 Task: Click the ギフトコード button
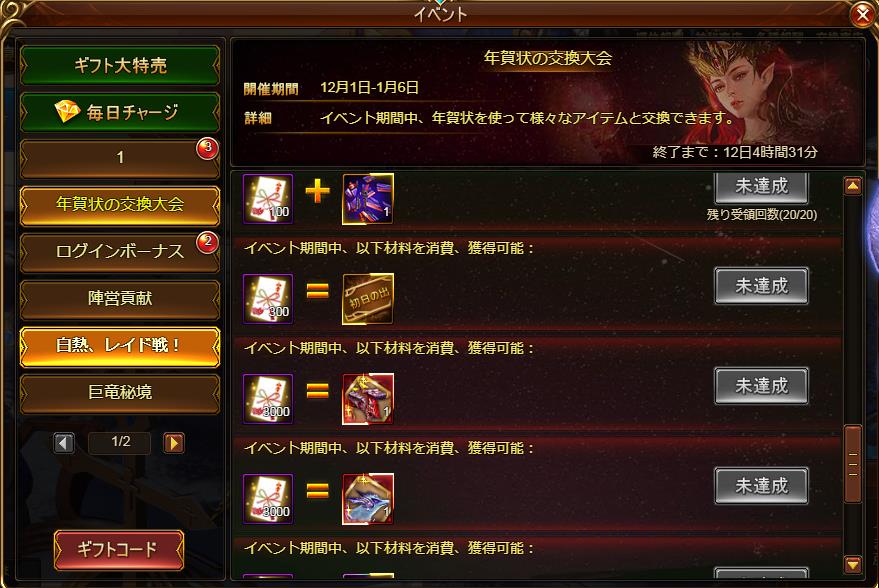click(119, 549)
